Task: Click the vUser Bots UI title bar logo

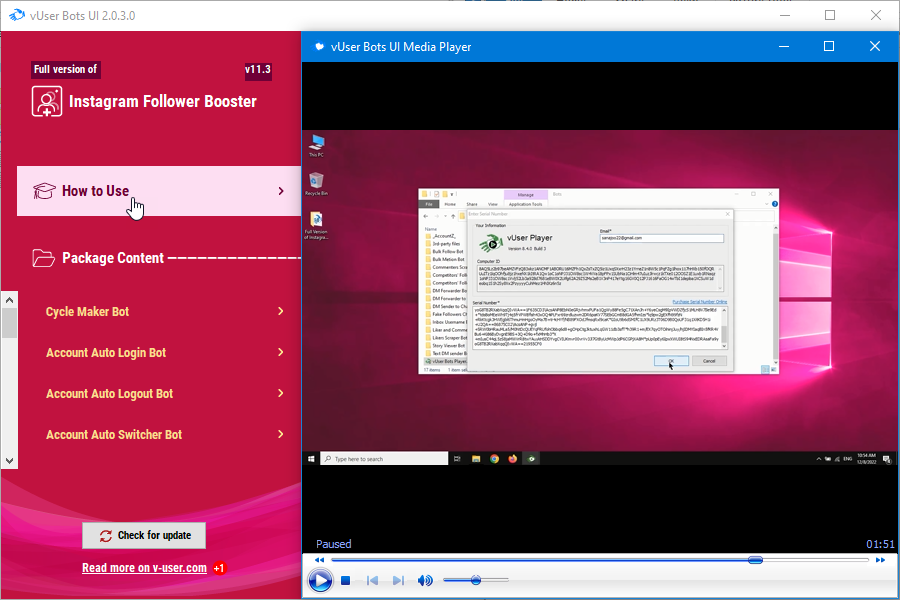Action: 17,15
